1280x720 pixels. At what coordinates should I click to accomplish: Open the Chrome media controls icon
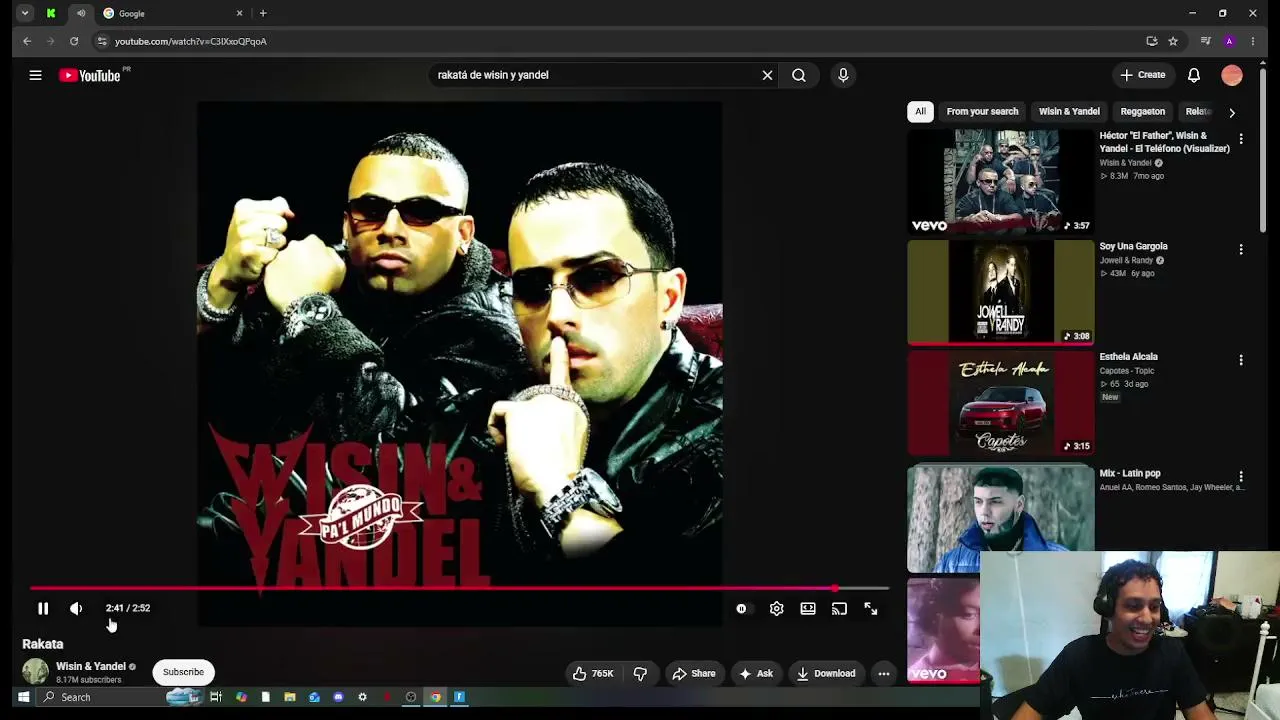click(1205, 41)
